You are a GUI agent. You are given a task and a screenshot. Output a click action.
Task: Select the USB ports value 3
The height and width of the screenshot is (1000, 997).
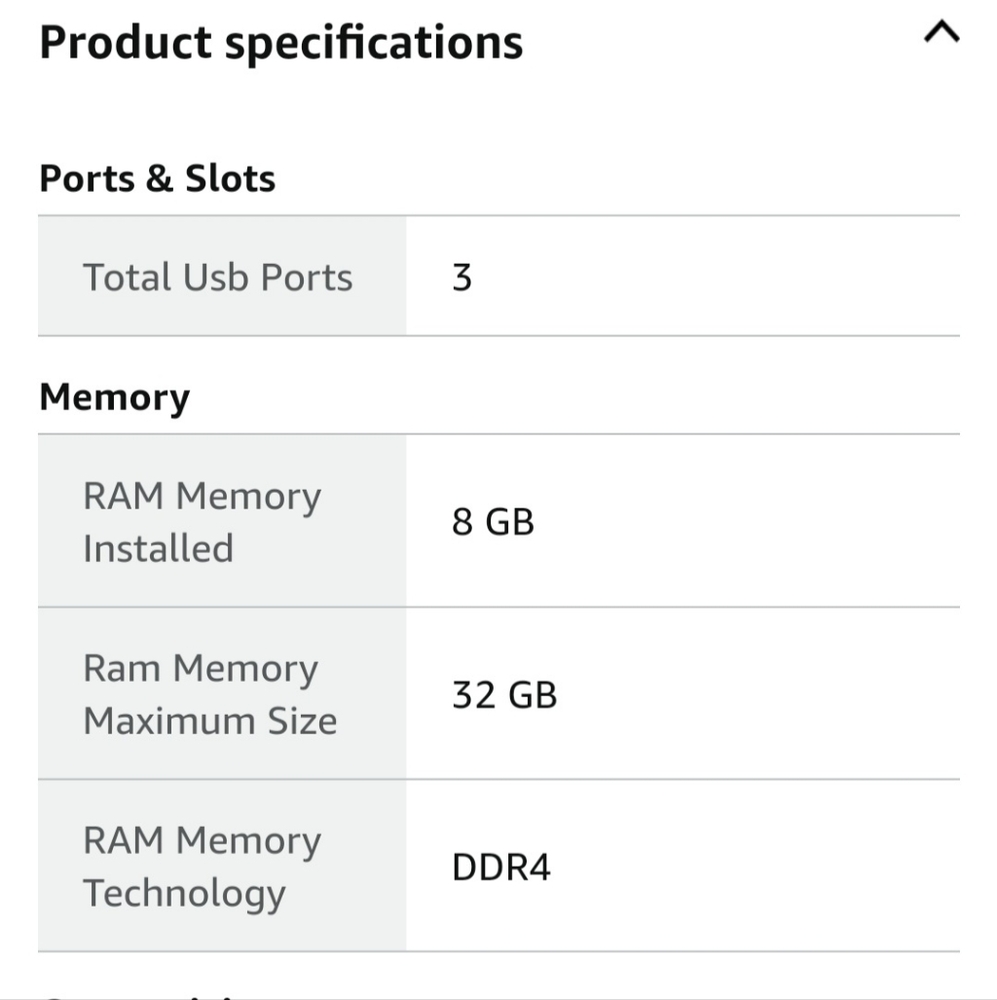[462, 278]
